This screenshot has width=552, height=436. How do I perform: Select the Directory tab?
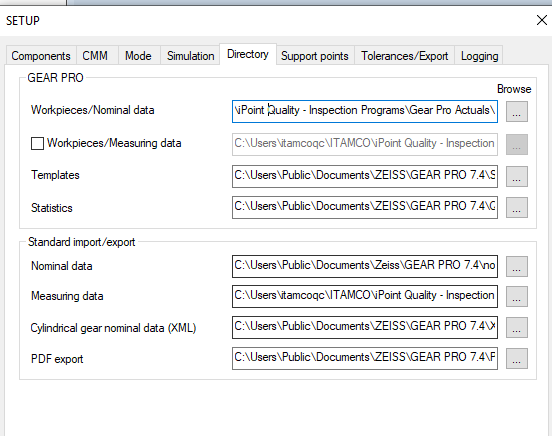(248, 54)
